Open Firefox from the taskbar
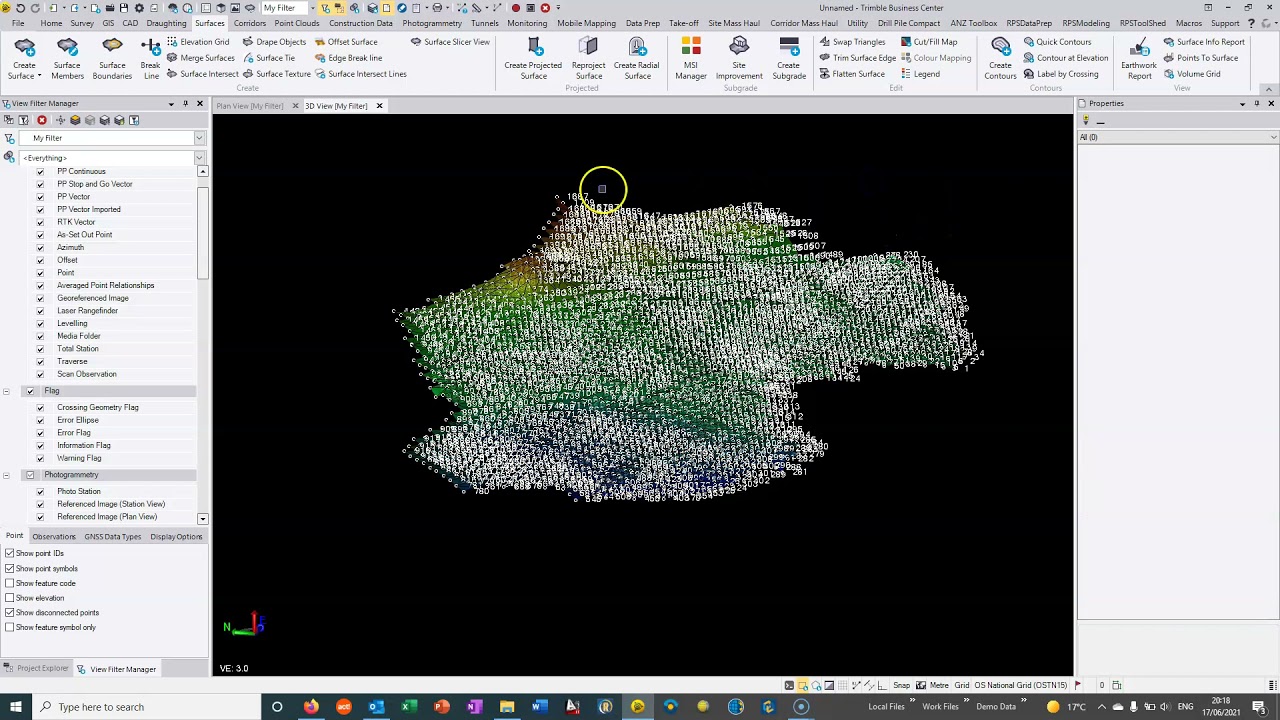This screenshot has height=720, width=1280. 311,707
